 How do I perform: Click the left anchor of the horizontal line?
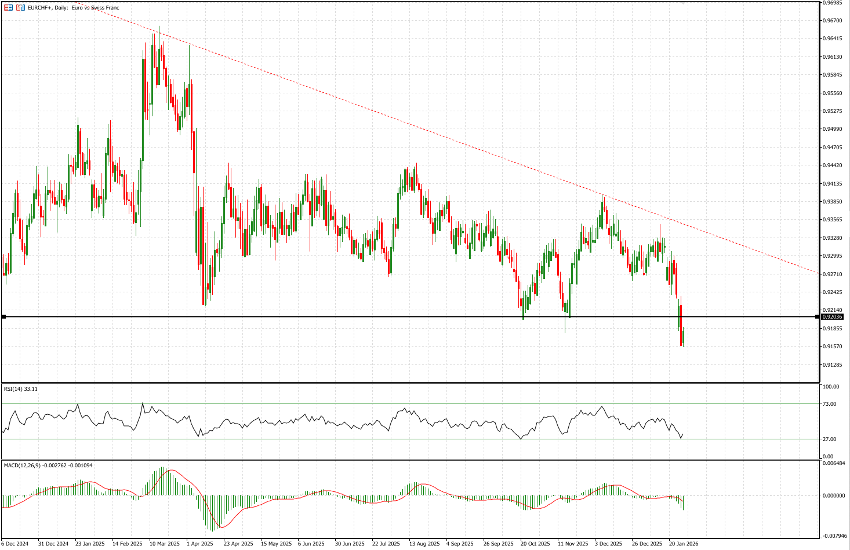pos(4,317)
